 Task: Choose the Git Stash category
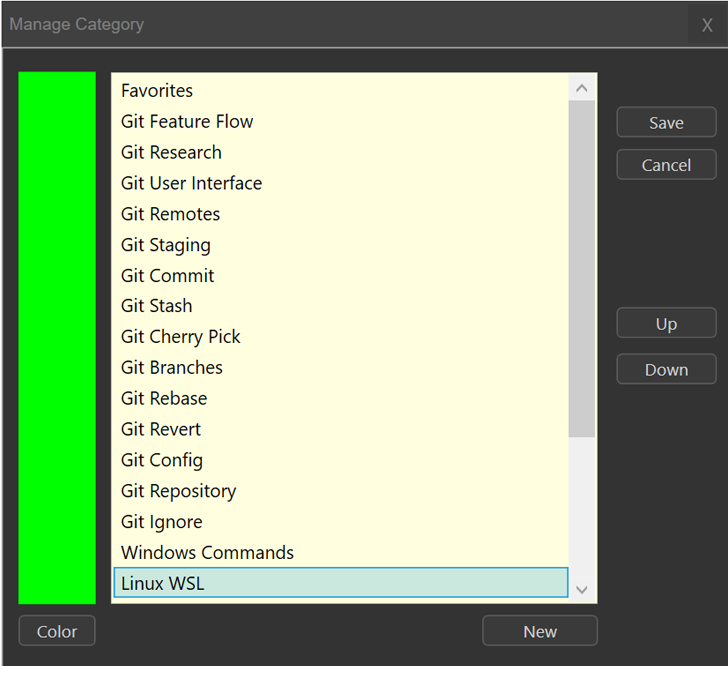pyautogui.click(x=157, y=306)
